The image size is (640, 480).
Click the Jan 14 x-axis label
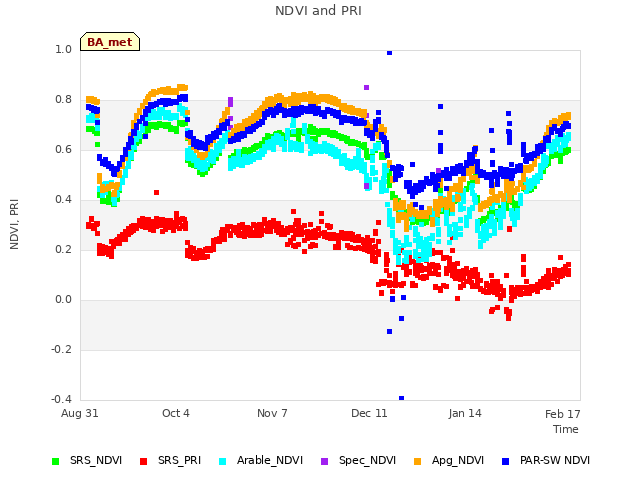point(465,413)
